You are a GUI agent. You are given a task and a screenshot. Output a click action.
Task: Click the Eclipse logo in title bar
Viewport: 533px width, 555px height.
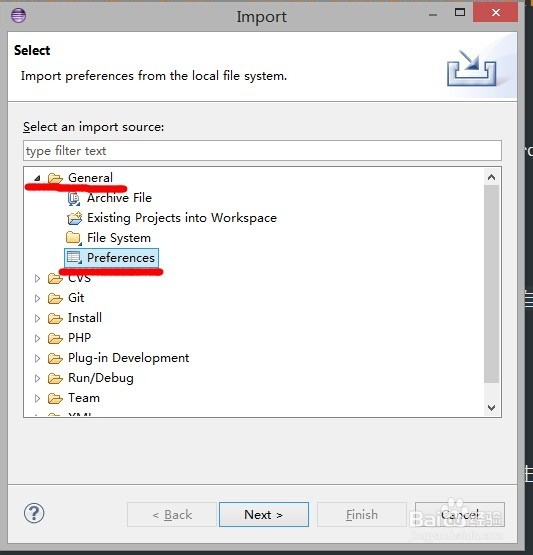[18, 15]
